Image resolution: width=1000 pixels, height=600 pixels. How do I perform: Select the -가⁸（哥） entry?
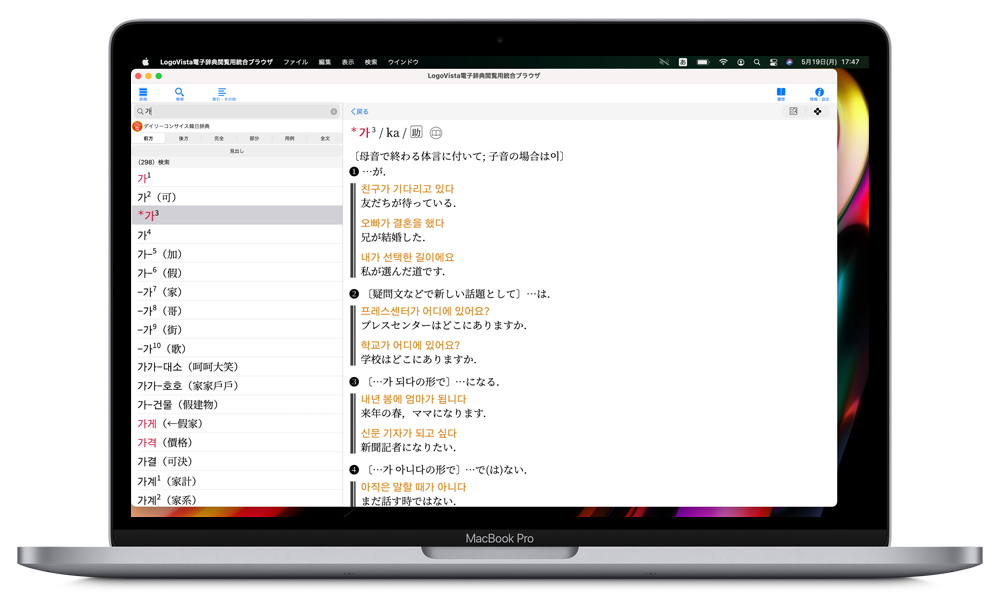click(x=237, y=310)
